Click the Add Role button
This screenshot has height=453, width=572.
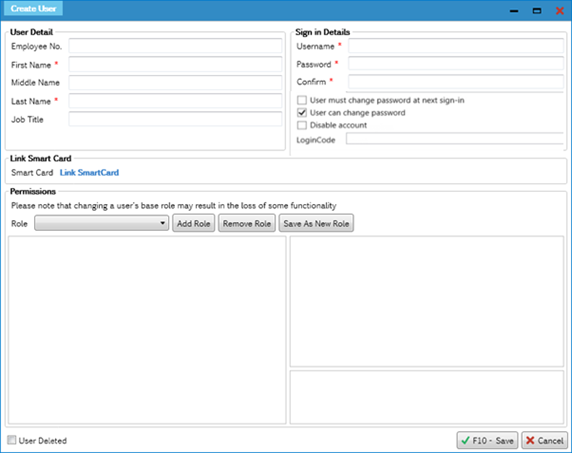click(193, 223)
